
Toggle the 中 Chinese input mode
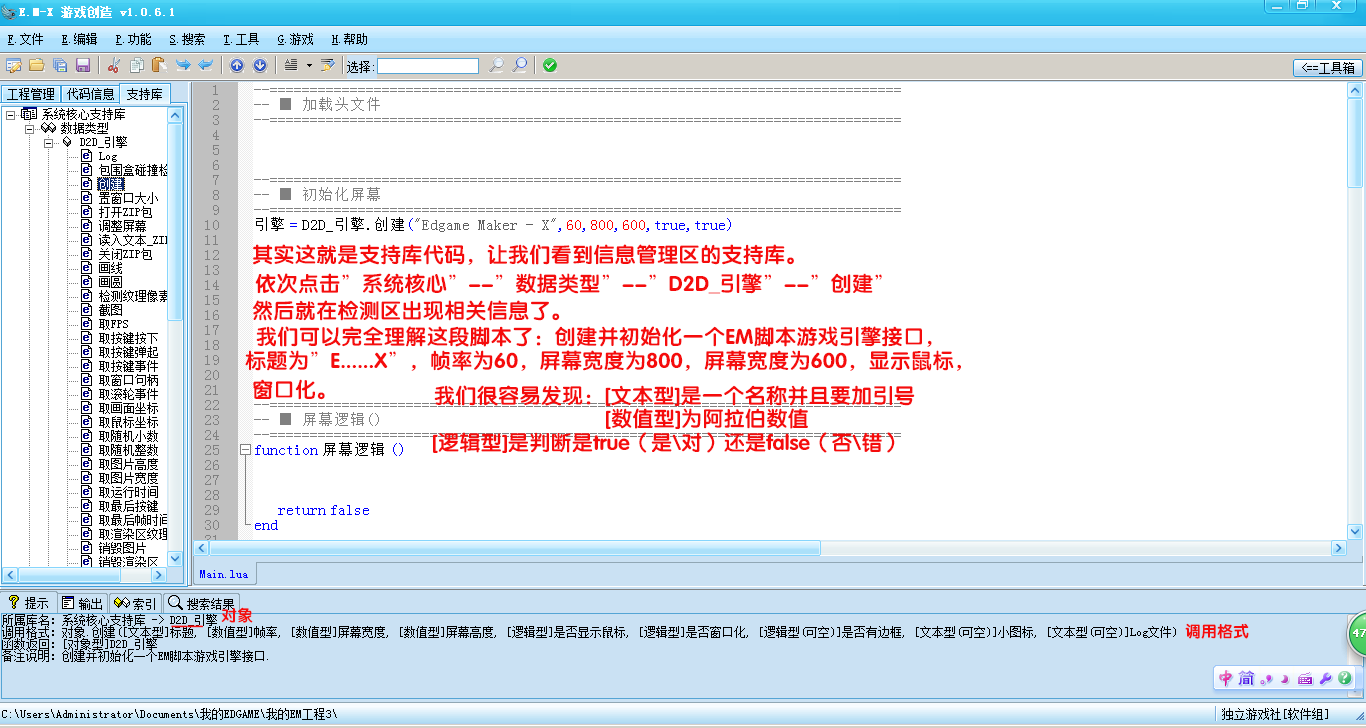coord(1226,679)
